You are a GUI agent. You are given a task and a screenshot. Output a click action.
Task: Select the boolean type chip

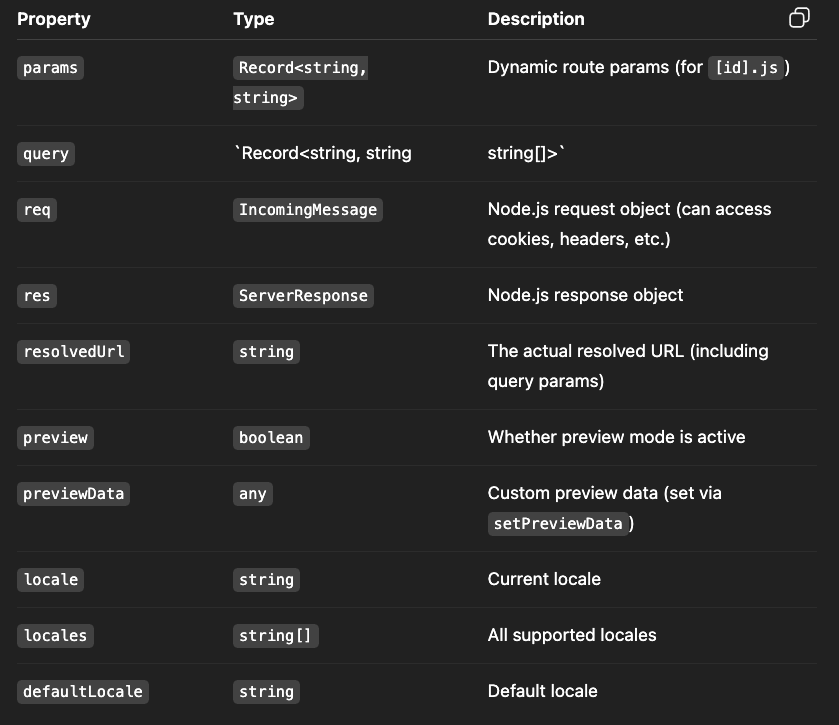(271, 437)
